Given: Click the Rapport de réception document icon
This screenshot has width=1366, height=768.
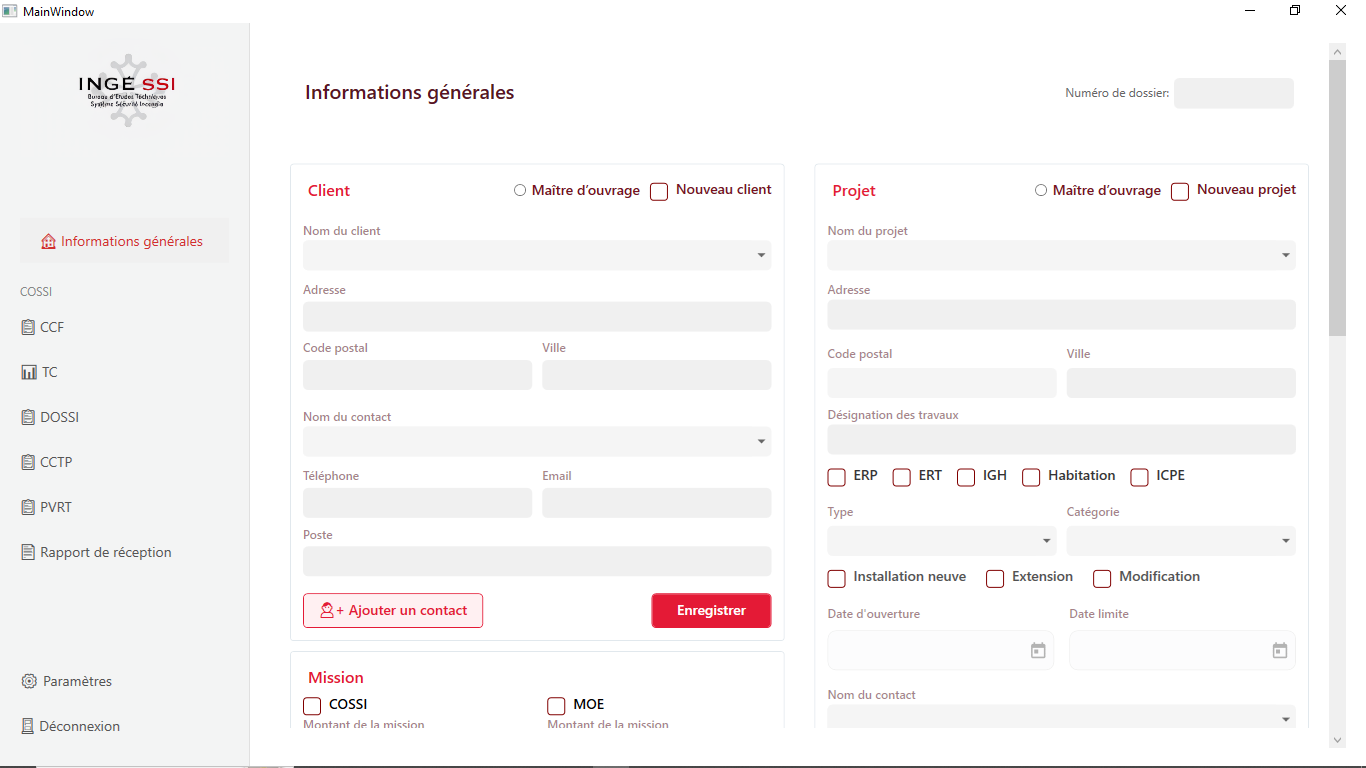Looking at the screenshot, I should (28, 552).
